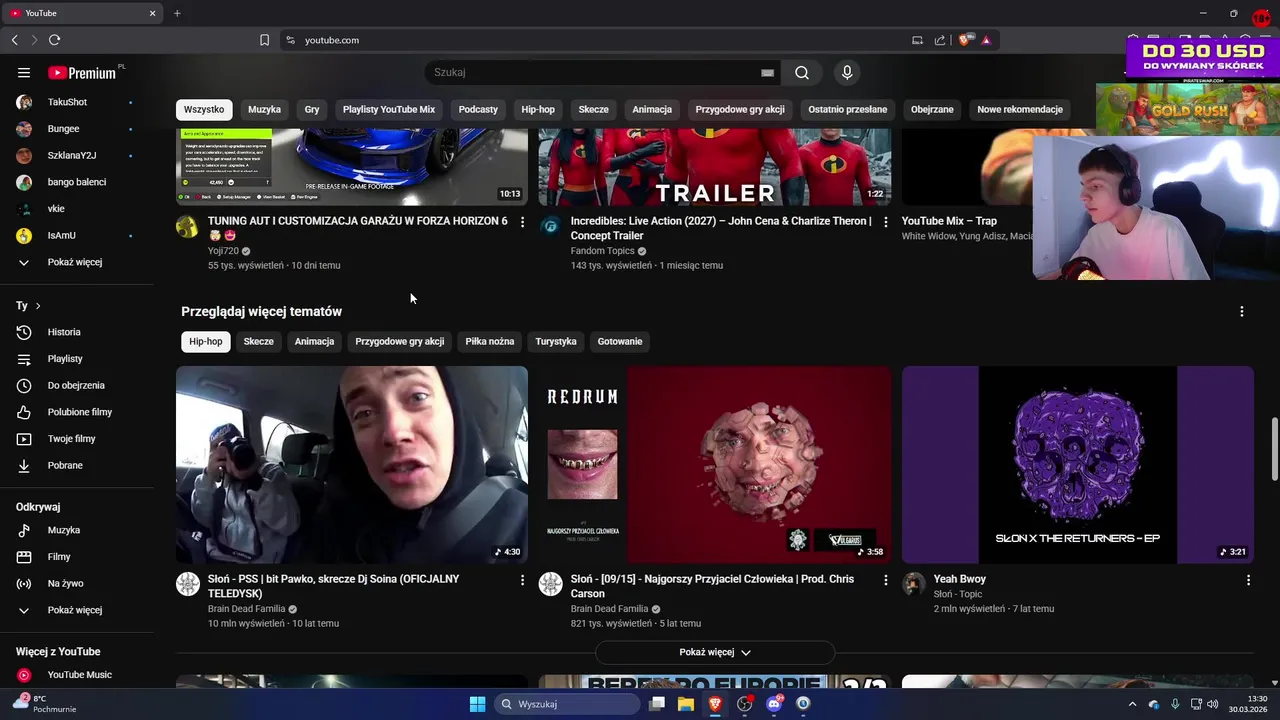
Task: Open options for Przeglądaj więcej tematów section
Action: point(1242,312)
